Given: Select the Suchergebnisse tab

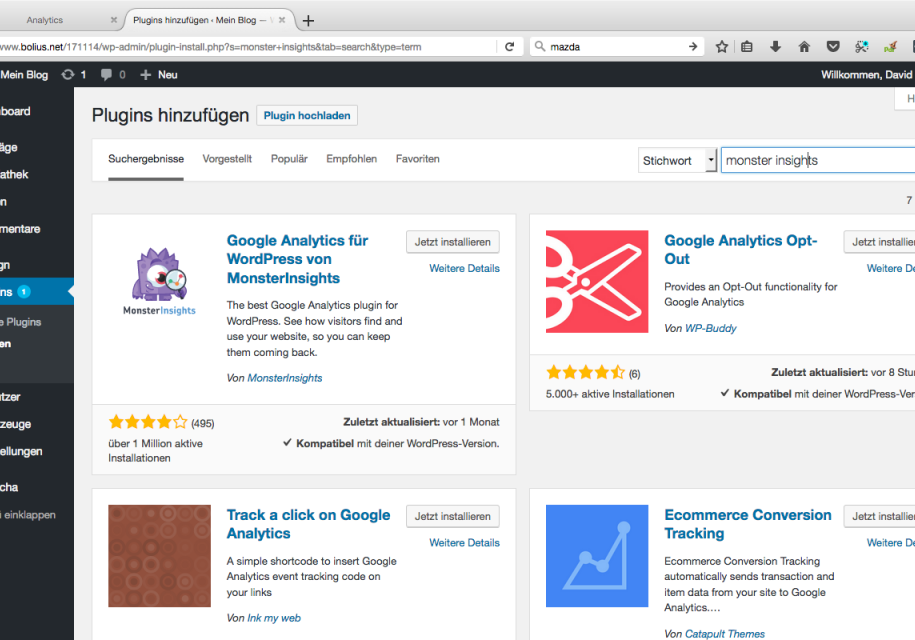Looking at the screenshot, I should (x=146, y=159).
